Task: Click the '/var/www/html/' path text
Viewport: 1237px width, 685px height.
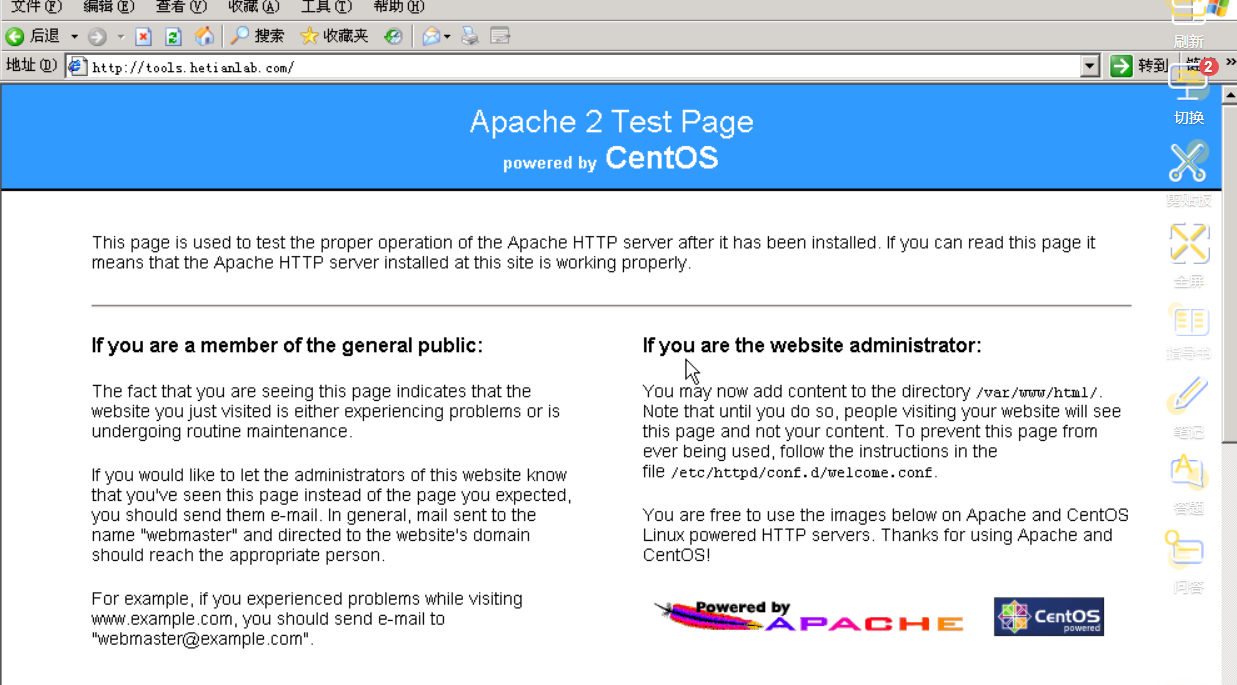Action: [1037, 393]
